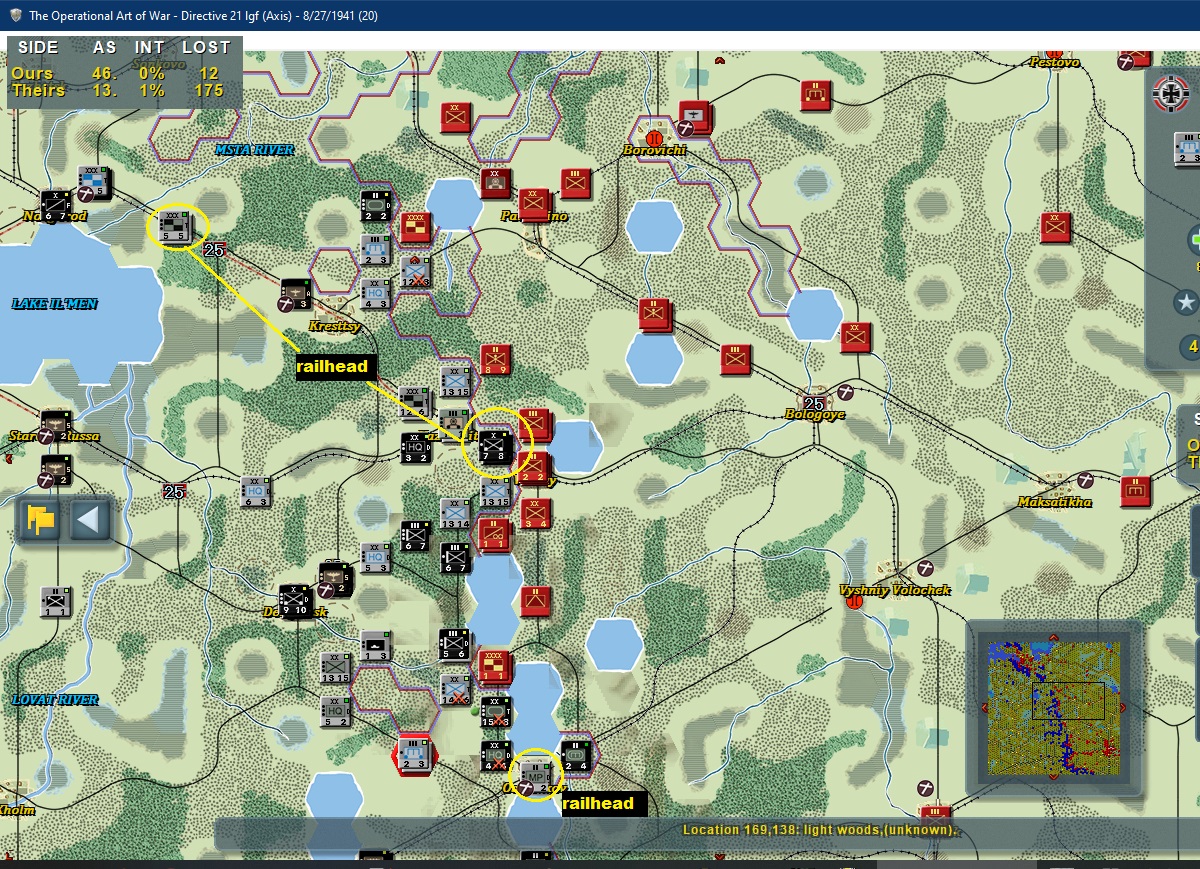1200x869 pixels.
Task: Select the gray HQ unit labeled 5 3
Action: click(x=376, y=557)
